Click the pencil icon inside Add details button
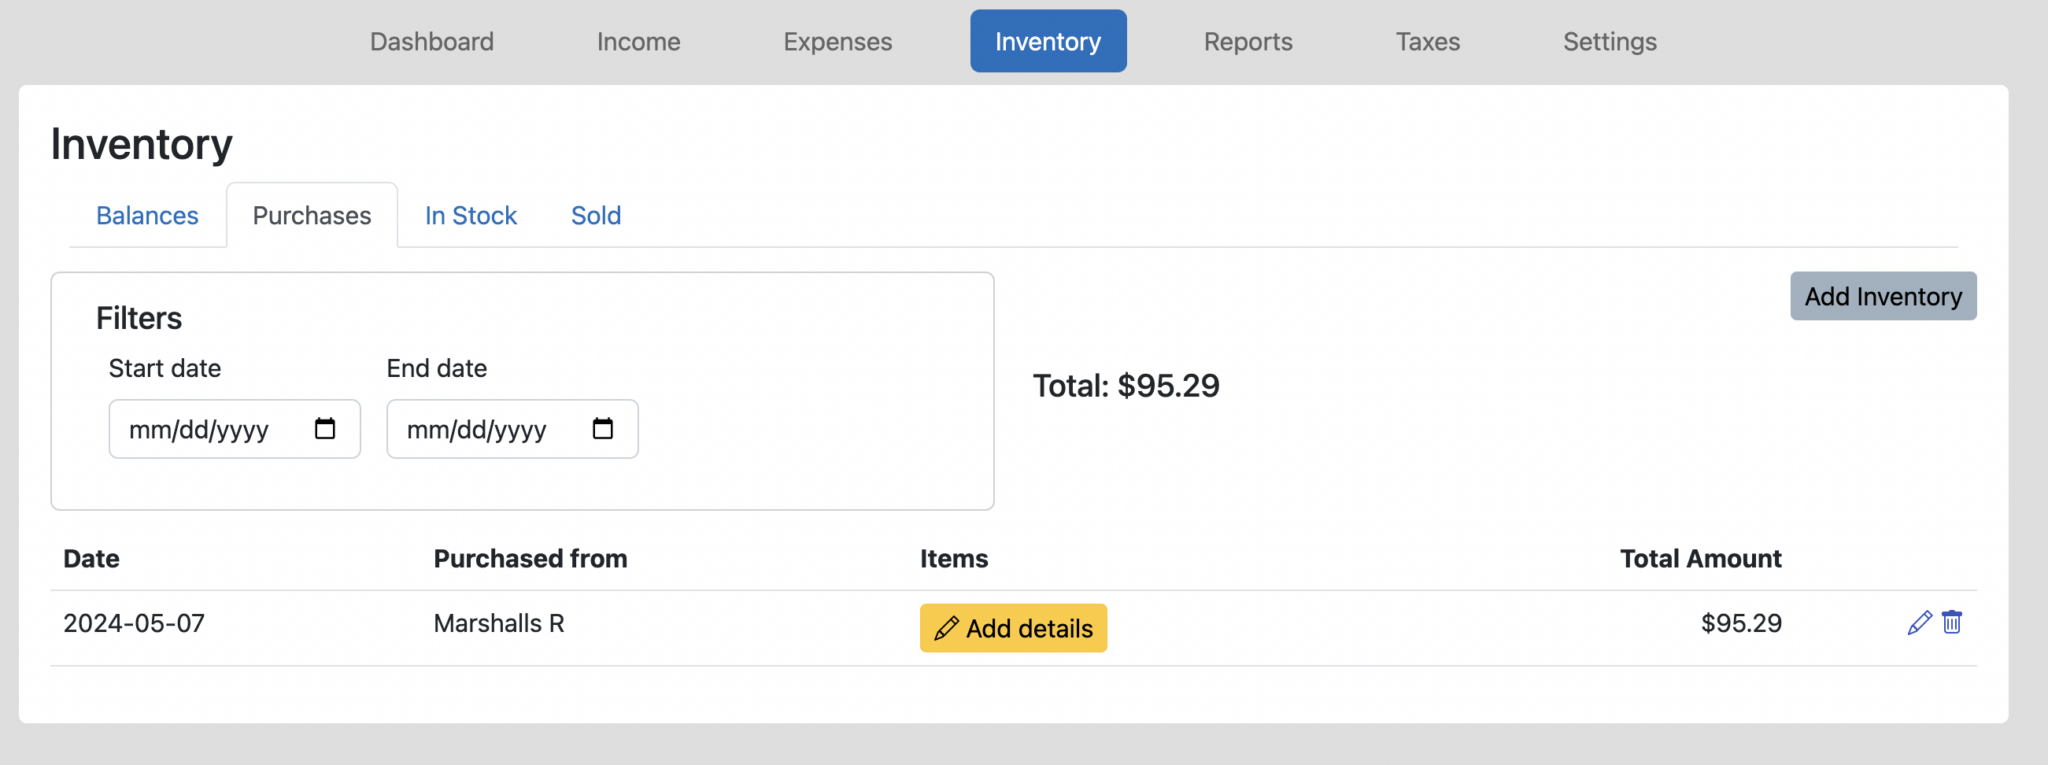2048x765 pixels. (947, 628)
